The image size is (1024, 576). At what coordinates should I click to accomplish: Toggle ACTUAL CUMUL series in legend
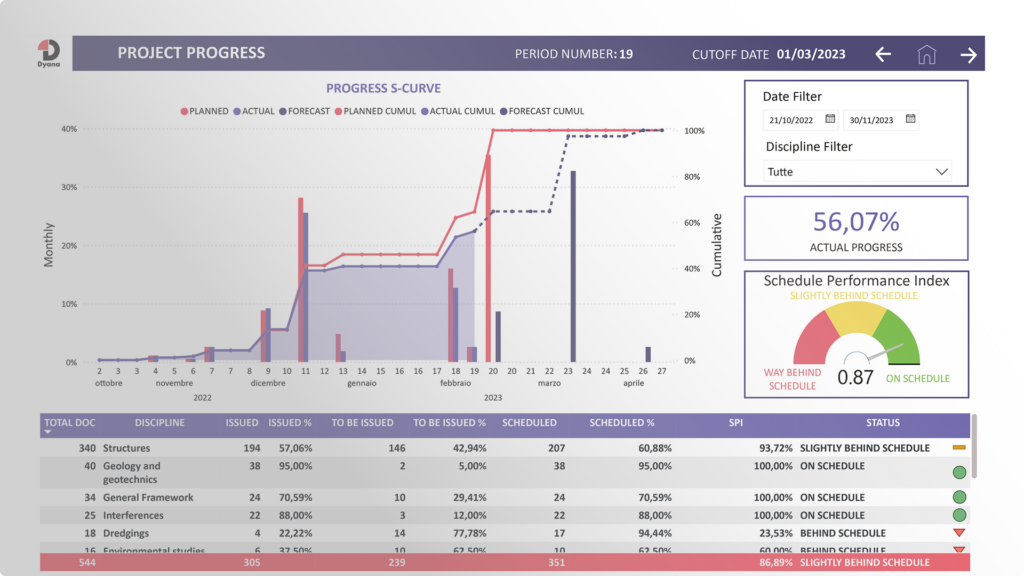click(458, 111)
